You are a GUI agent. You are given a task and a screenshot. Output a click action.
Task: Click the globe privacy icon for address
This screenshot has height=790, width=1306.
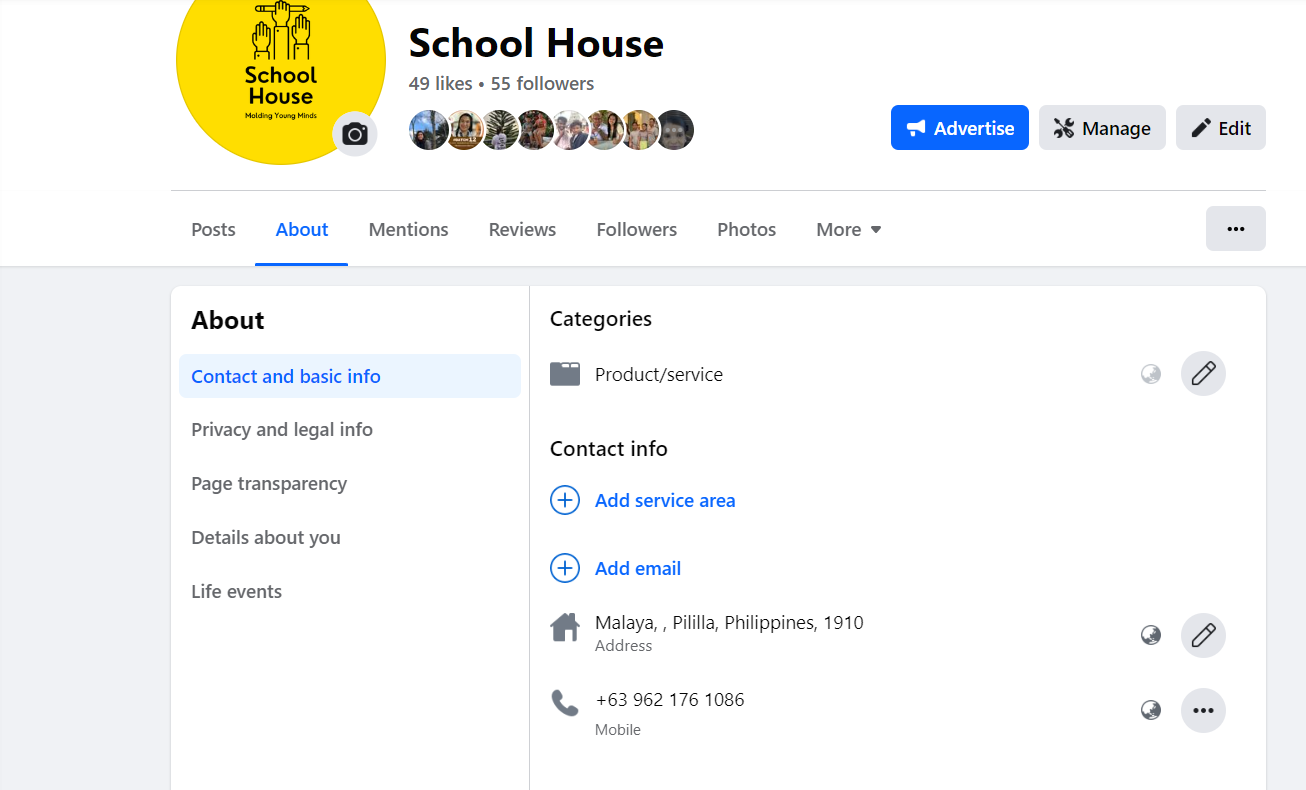1151,635
